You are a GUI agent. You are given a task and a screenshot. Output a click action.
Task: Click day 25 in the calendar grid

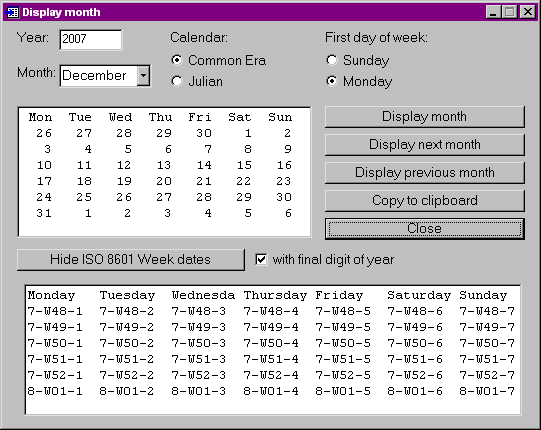coord(84,197)
